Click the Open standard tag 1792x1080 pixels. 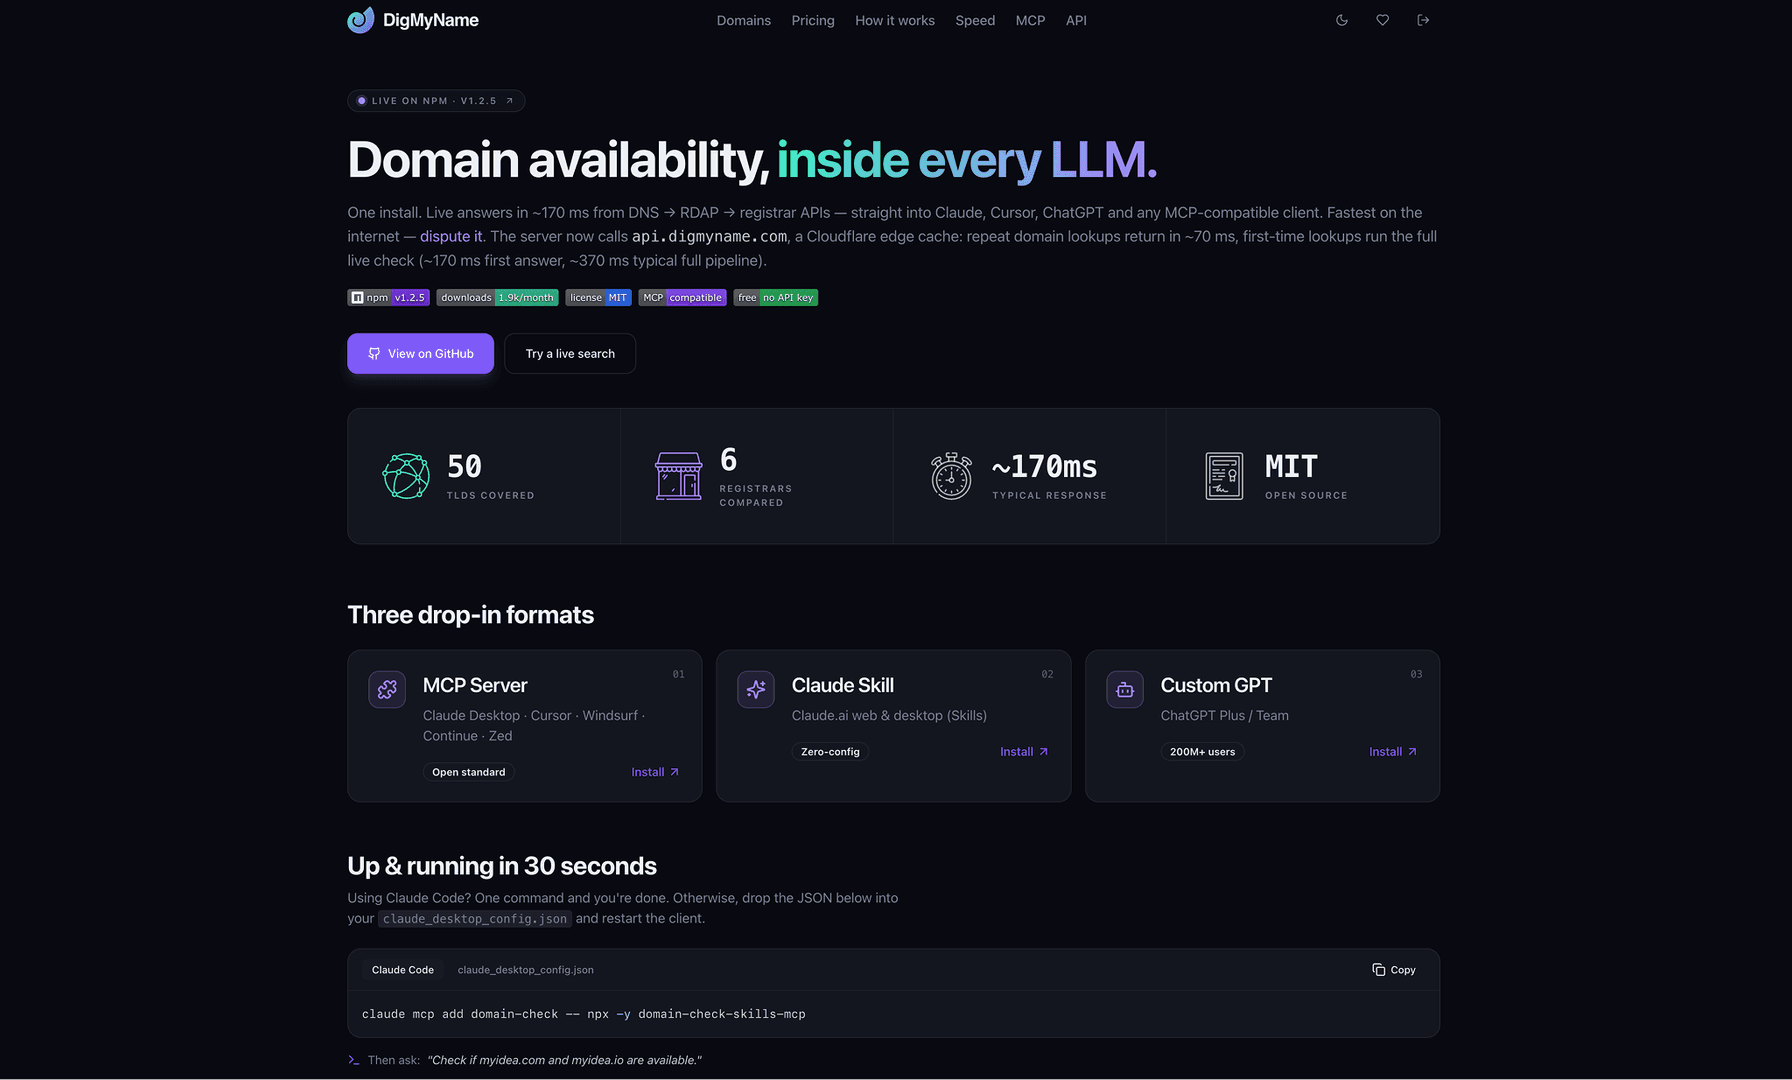click(469, 772)
